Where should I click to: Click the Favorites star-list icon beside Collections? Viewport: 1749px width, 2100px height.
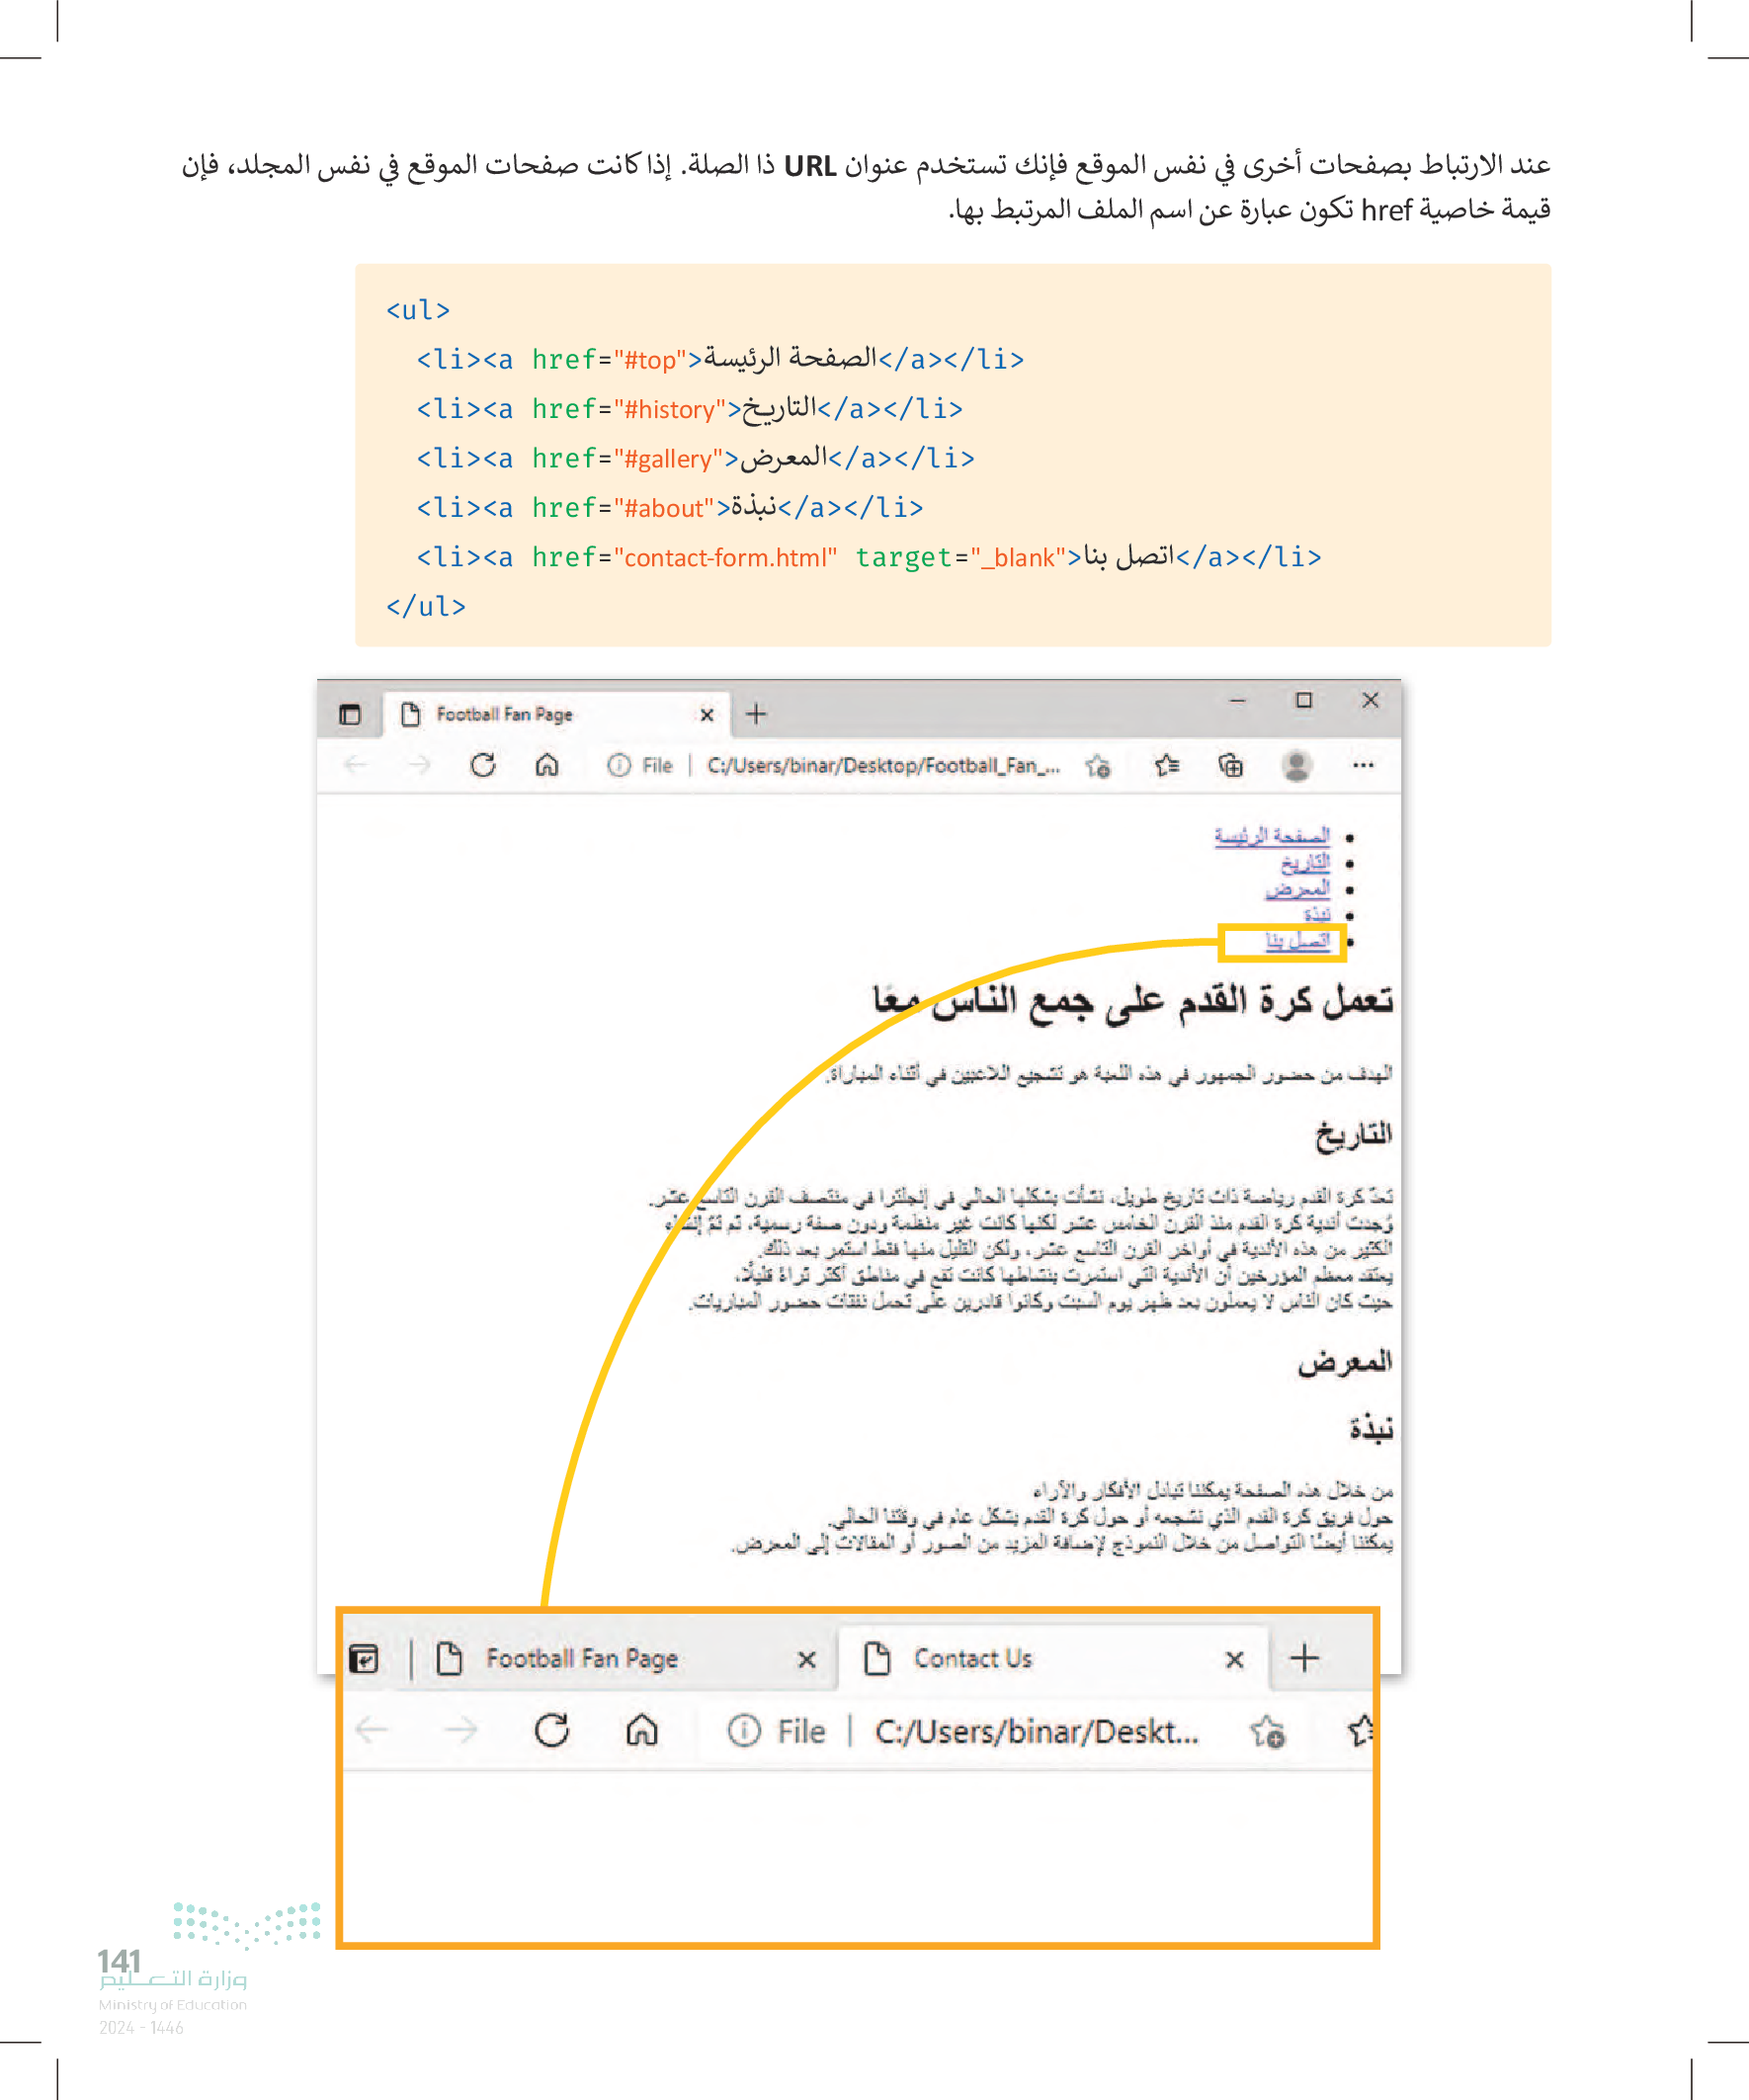[1166, 765]
